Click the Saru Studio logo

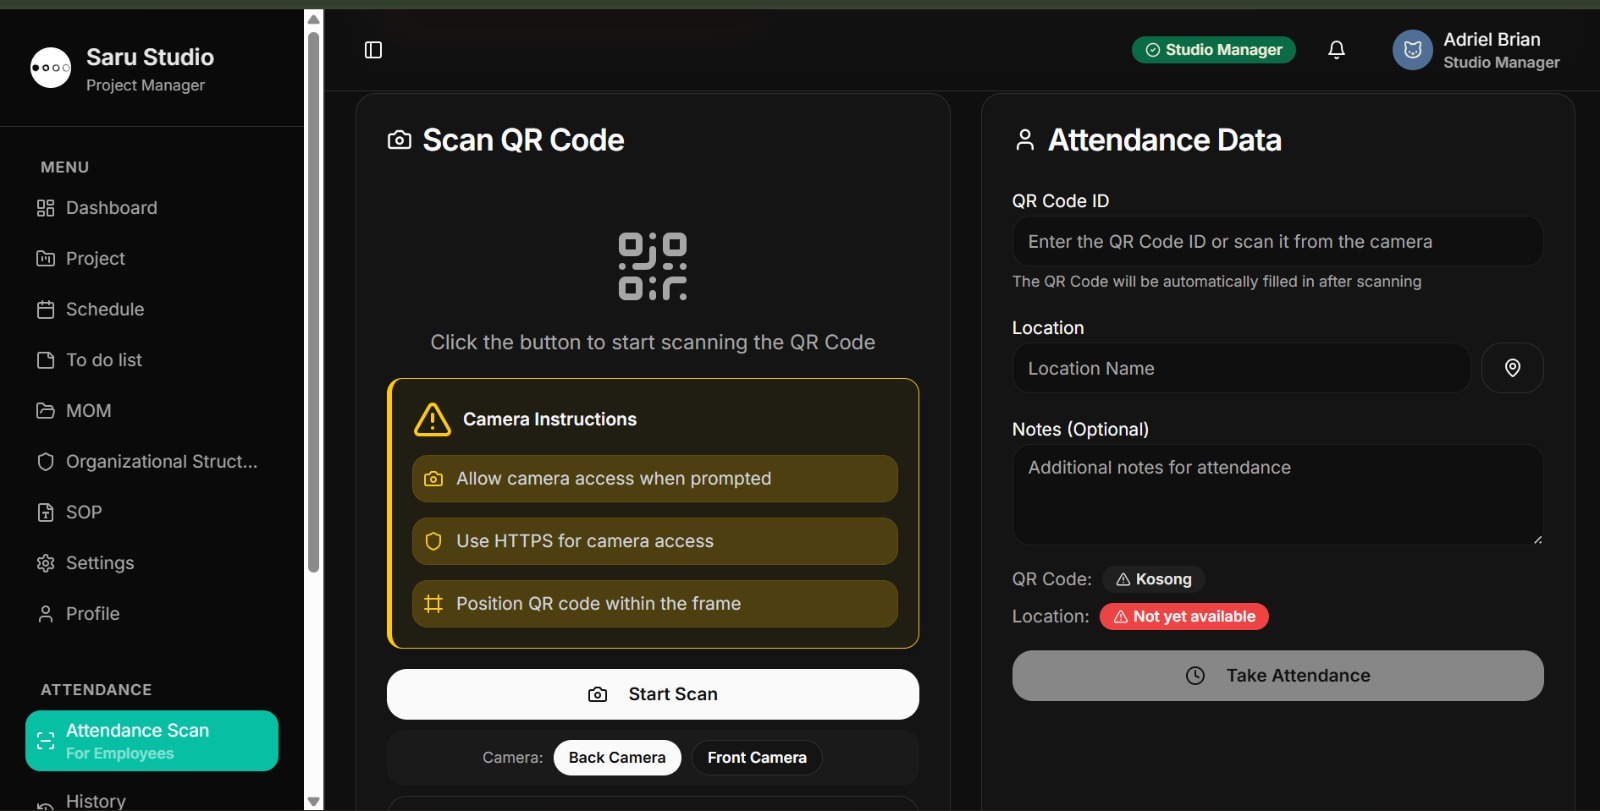click(51, 68)
